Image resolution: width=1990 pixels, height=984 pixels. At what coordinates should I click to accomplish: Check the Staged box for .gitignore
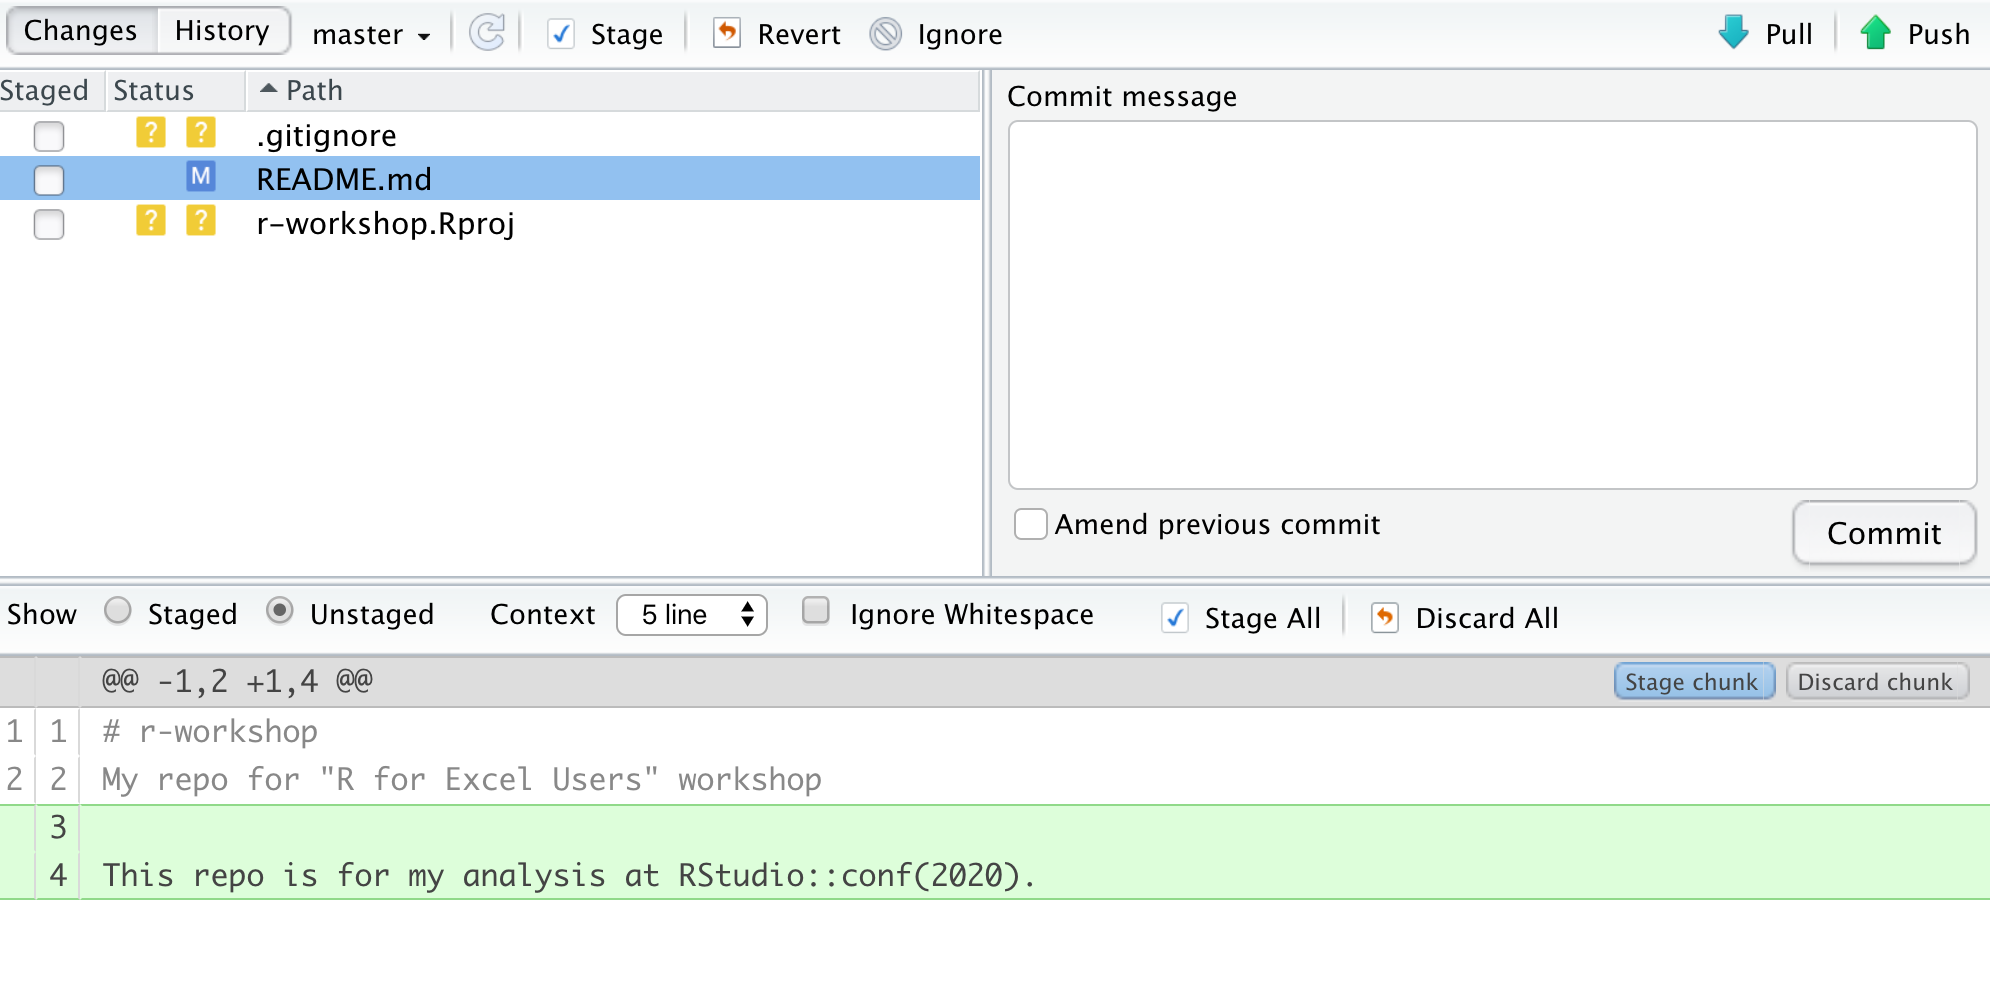point(49,136)
